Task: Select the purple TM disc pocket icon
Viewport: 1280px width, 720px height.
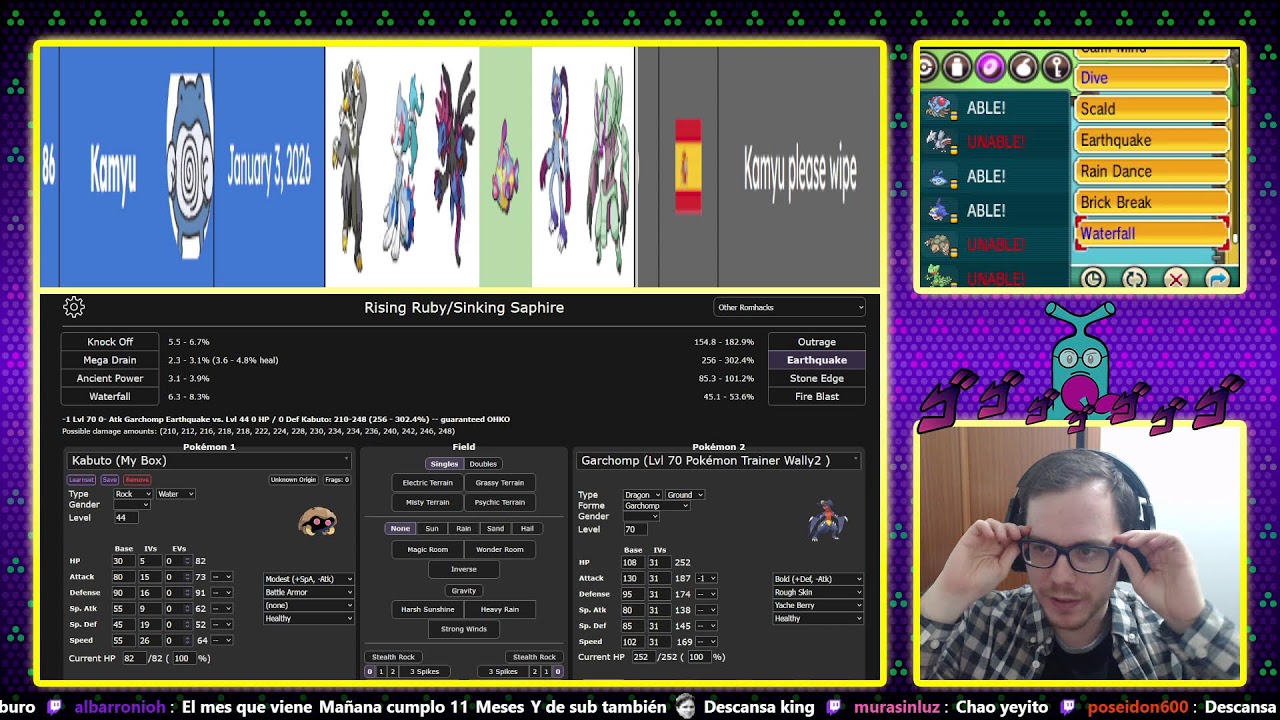Action: [x=990, y=67]
